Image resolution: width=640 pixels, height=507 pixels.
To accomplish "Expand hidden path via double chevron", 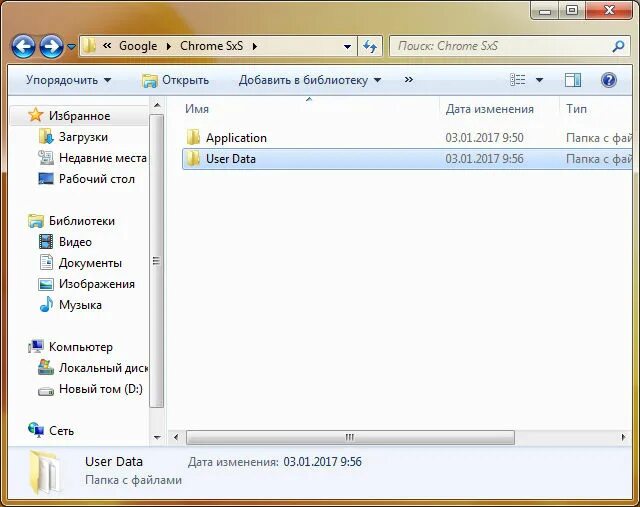I will (x=107, y=46).
